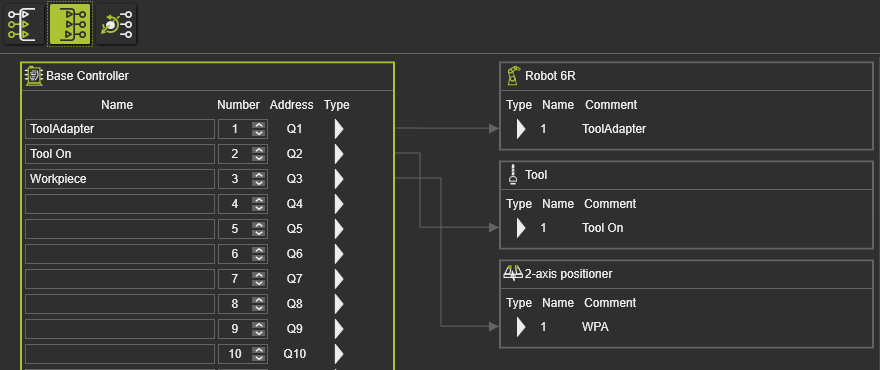Click output type arrow for Q6
The height and width of the screenshot is (370, 880).
(338, 254)
